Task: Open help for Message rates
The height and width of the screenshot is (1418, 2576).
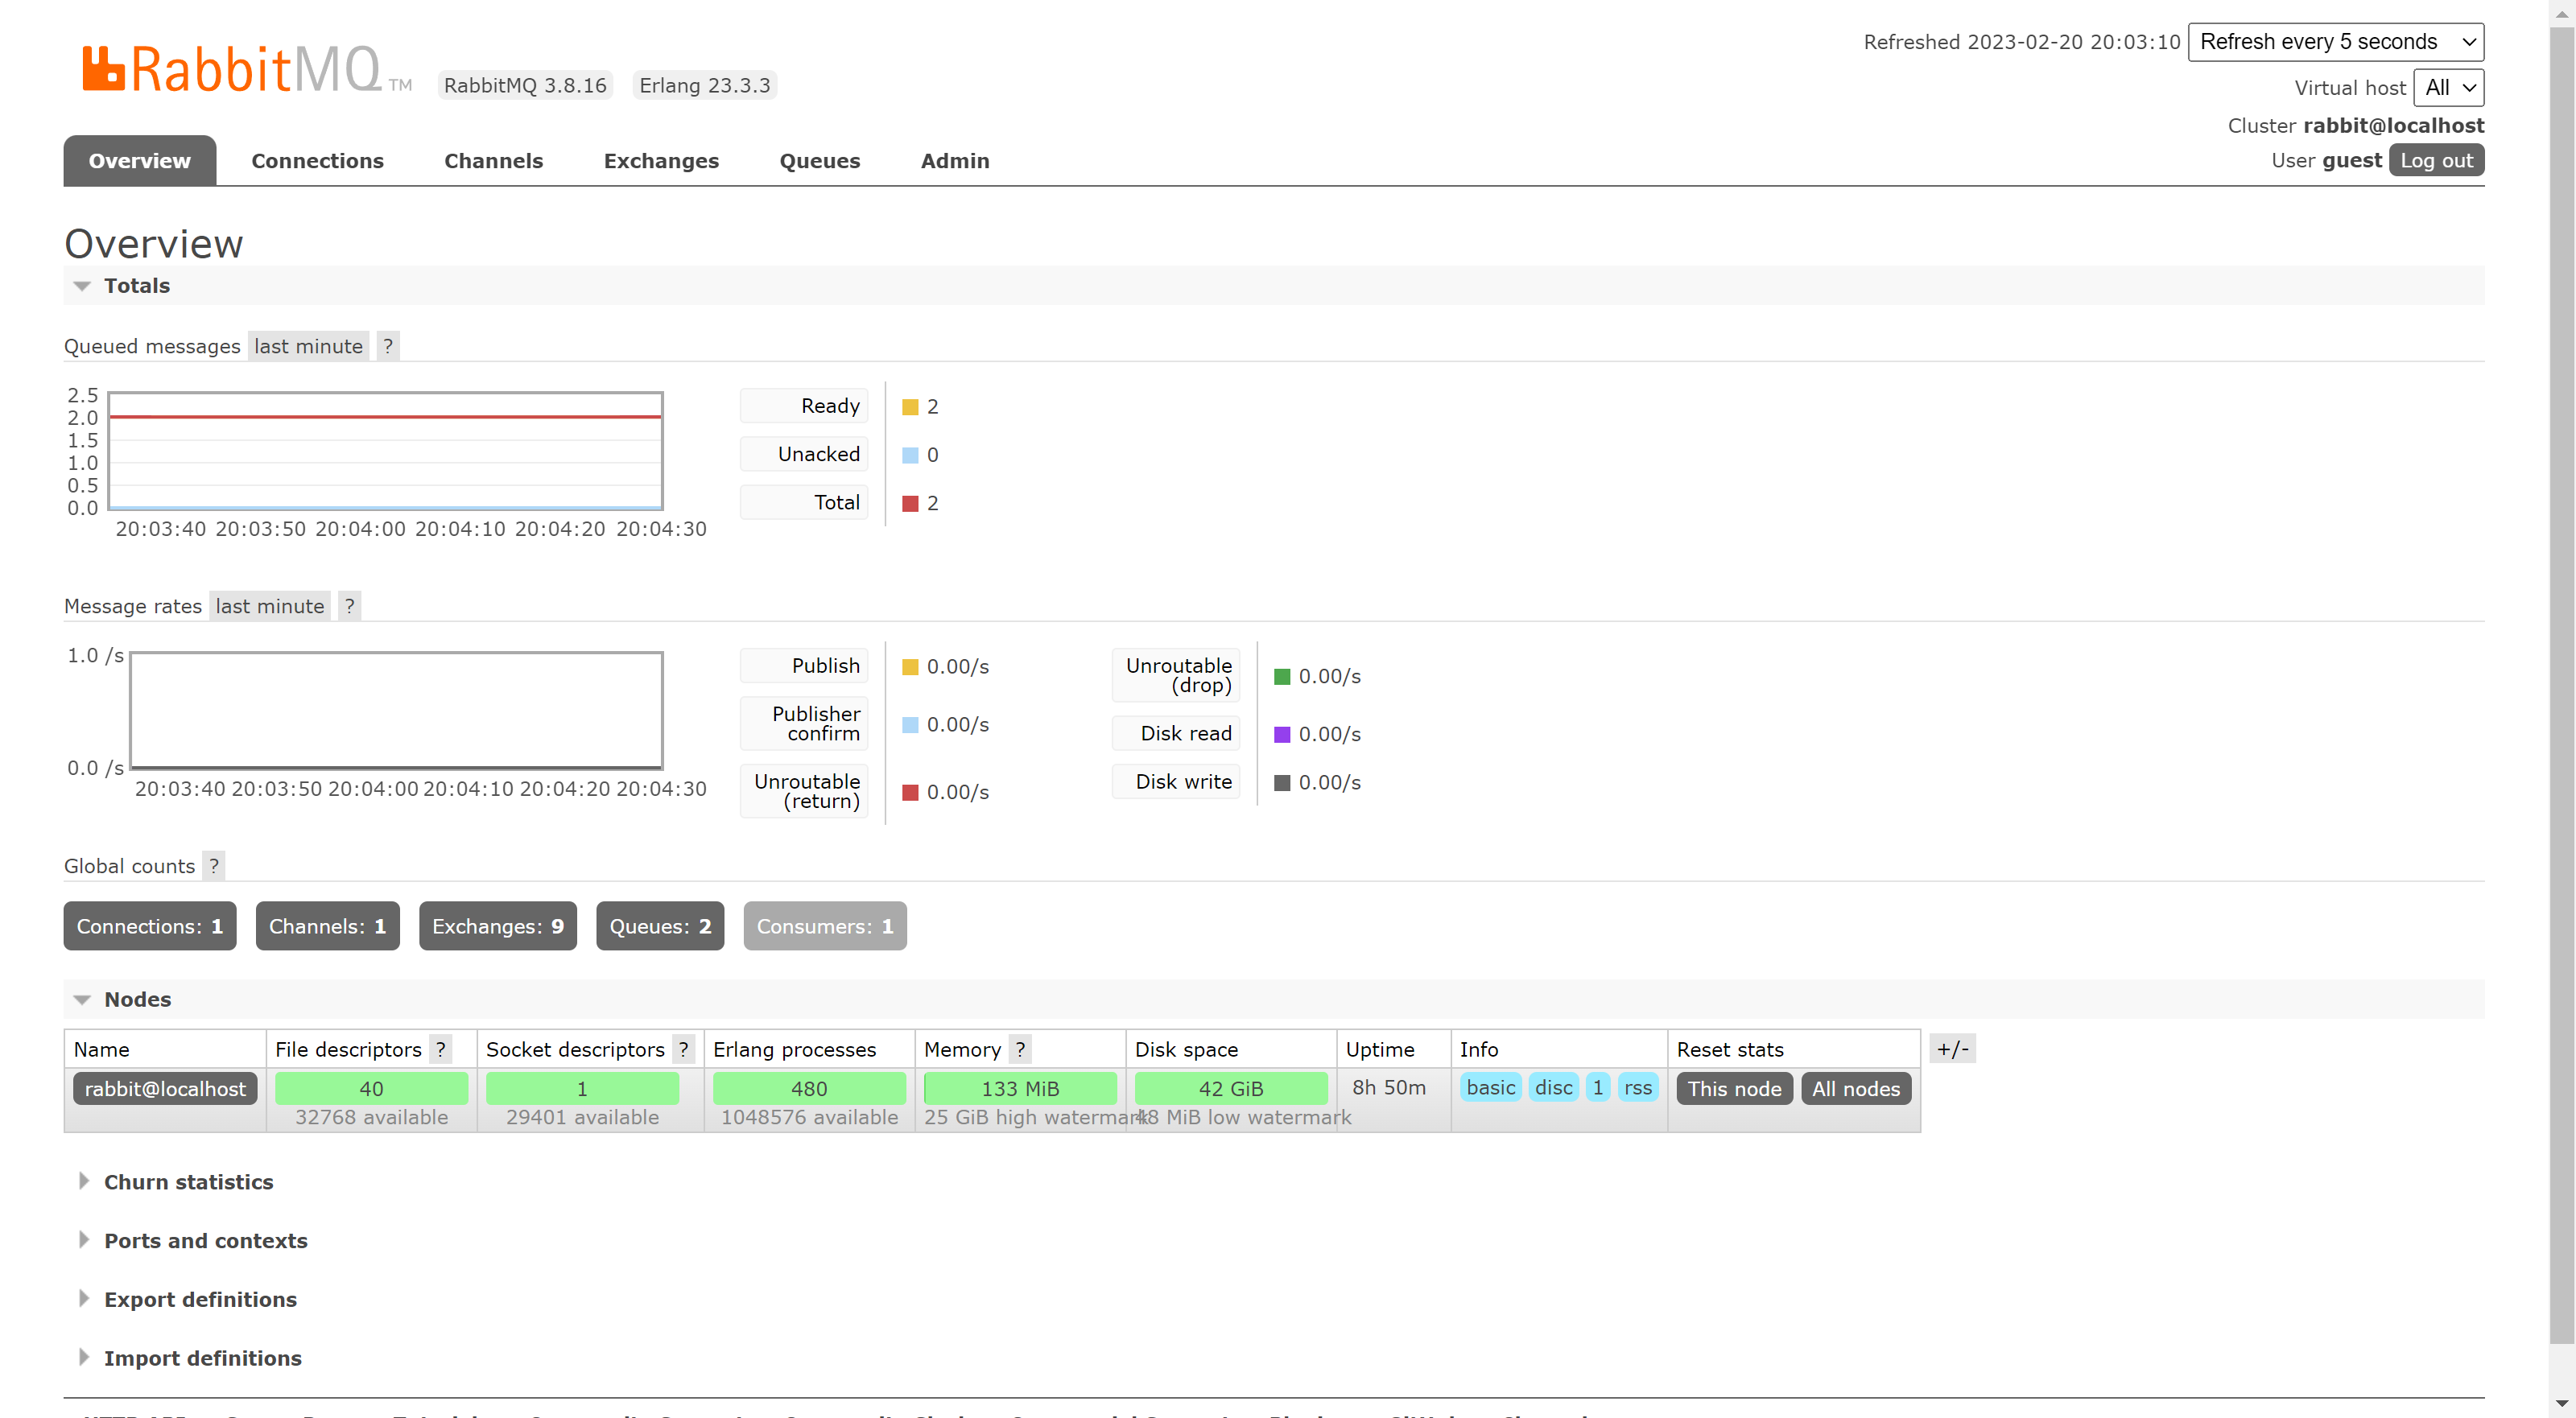Action: tap(349, 606)
